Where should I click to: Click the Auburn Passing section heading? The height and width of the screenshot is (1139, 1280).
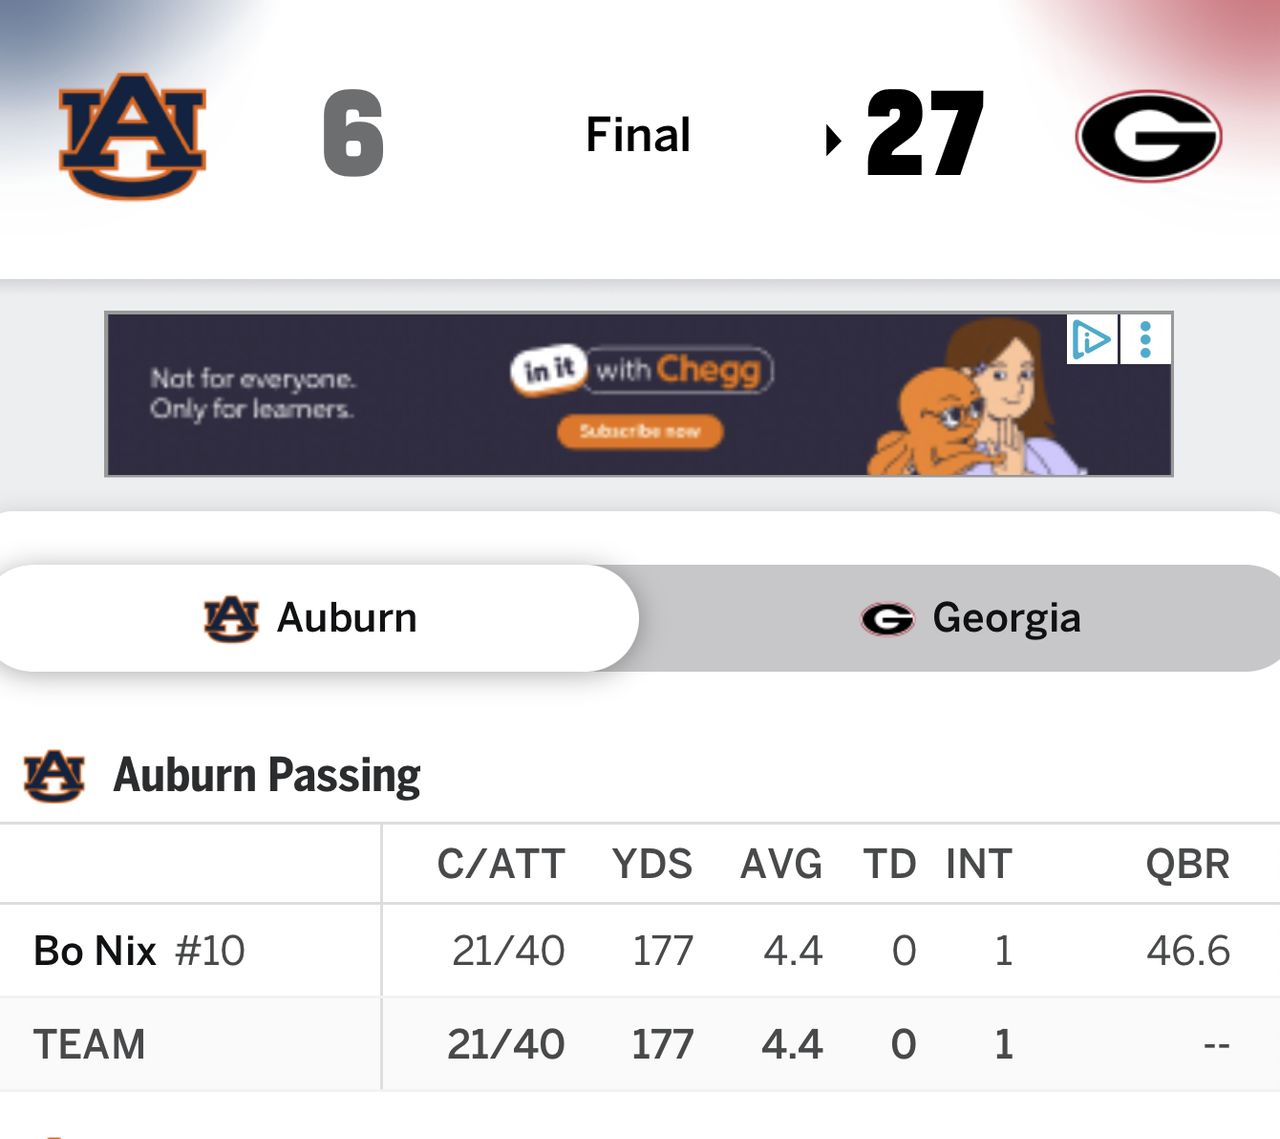point(266,775)
